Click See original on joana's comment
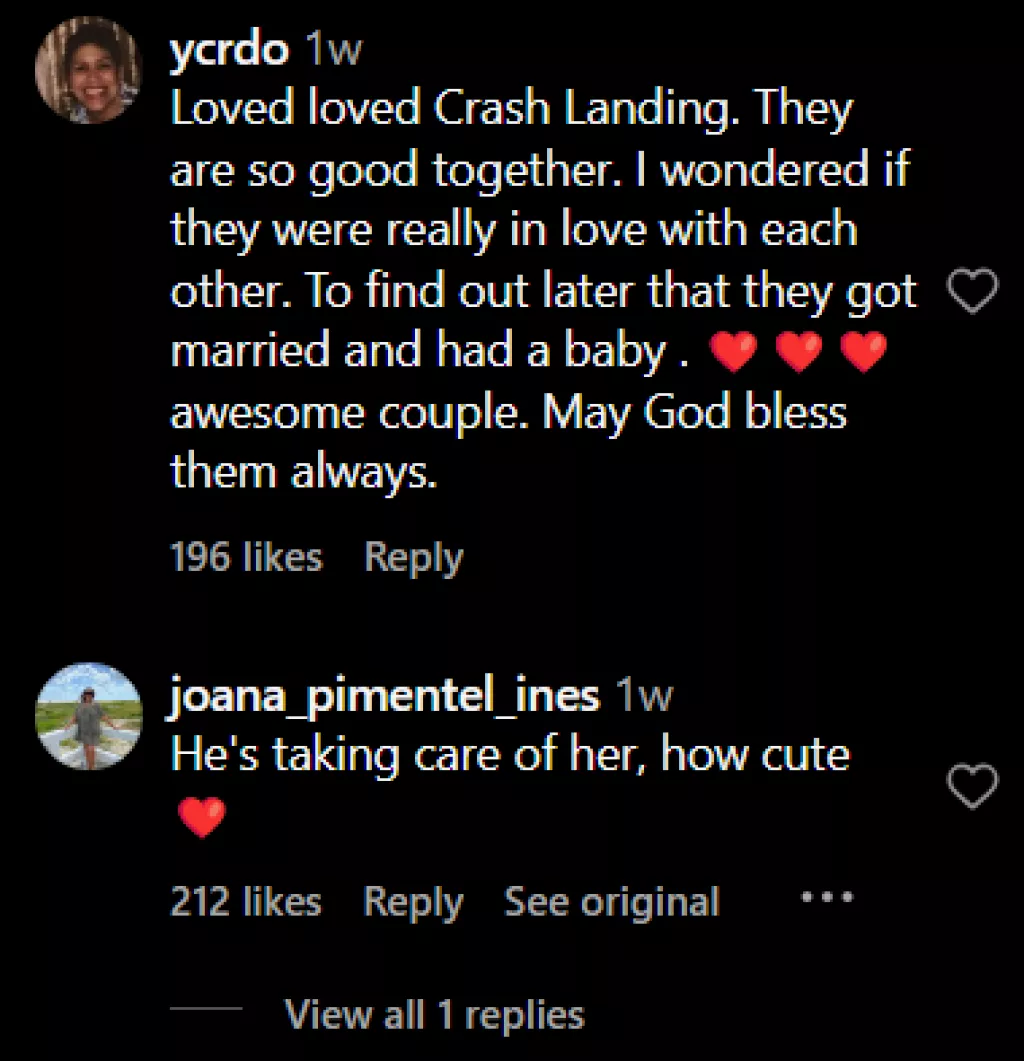The width and height of the screenshot is (1024, 1061). (x=611, y=902)
